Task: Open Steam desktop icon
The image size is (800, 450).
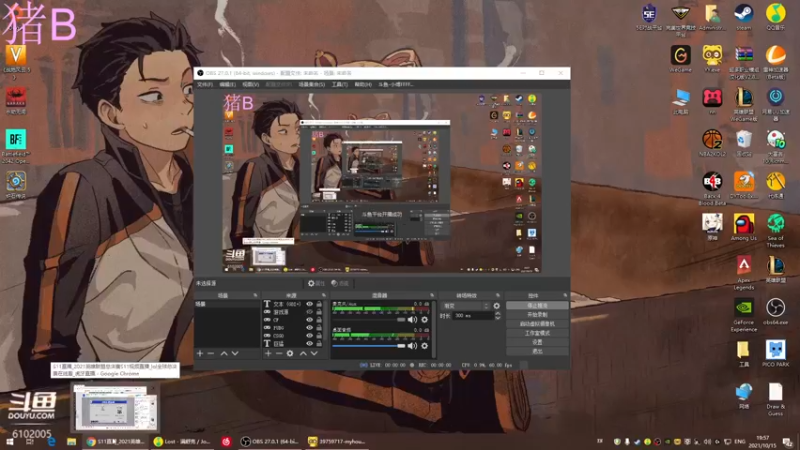Action: (x=743, y=17)
